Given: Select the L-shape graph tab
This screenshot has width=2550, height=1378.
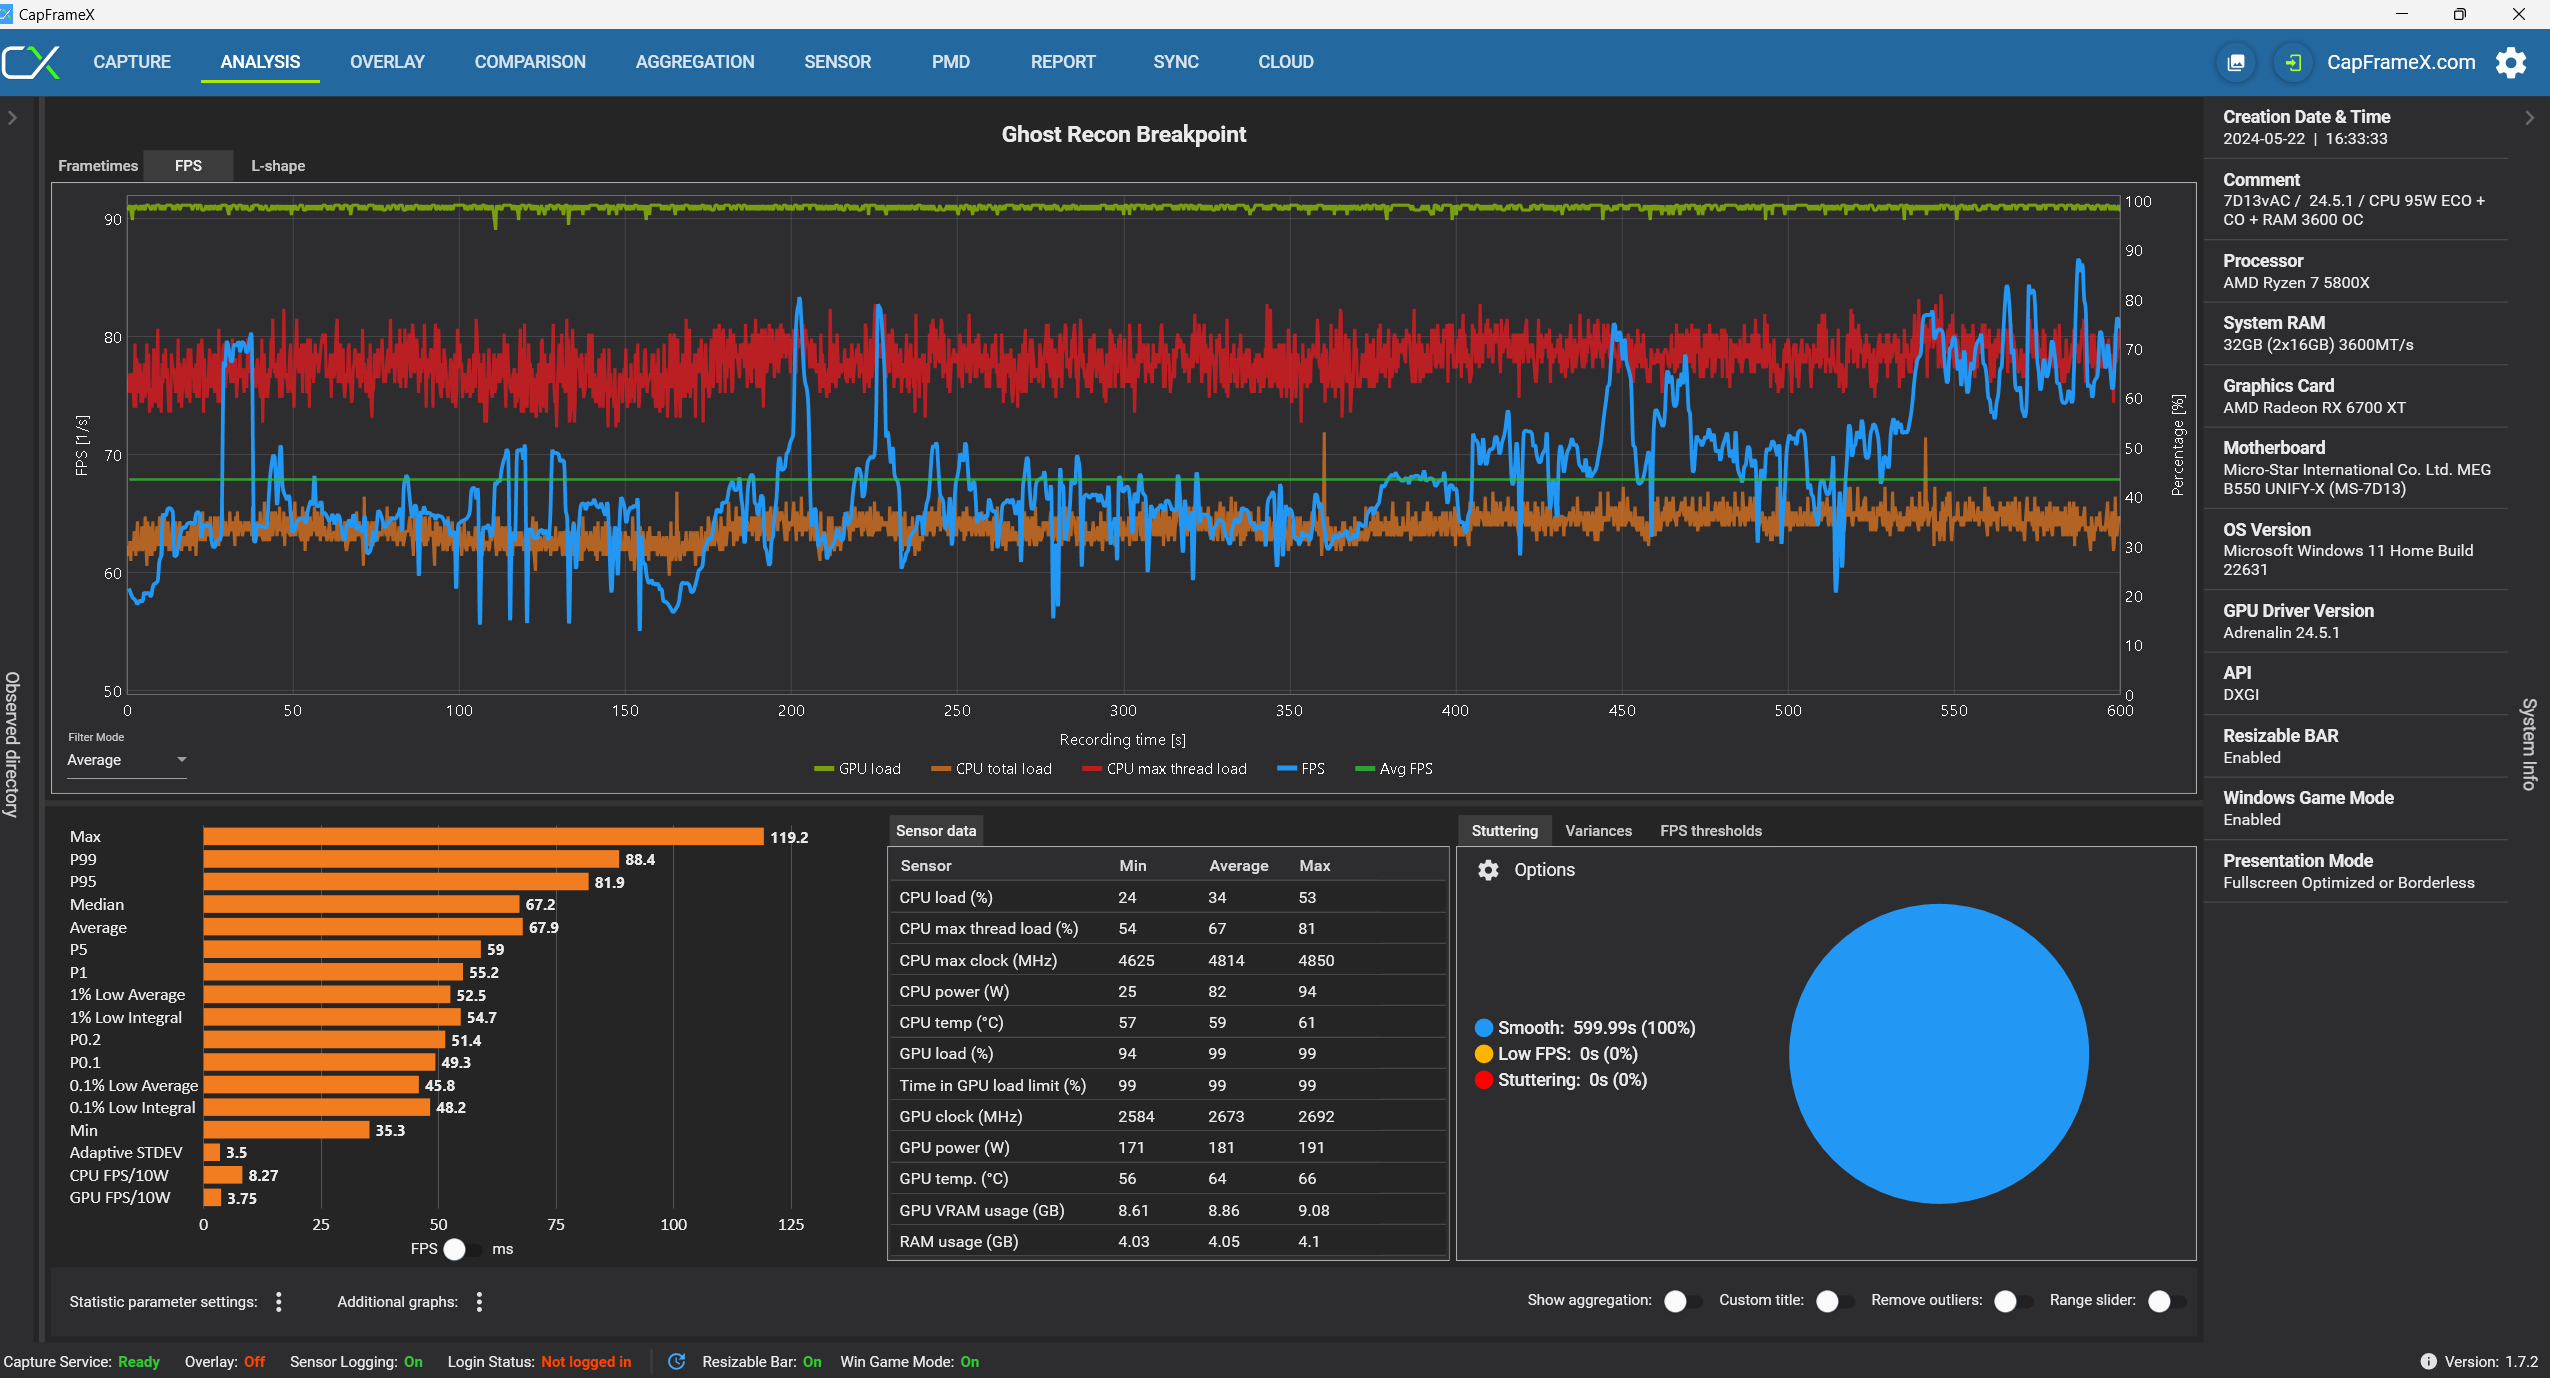Looking at the screenshot, I should click(x=278, y=166).
